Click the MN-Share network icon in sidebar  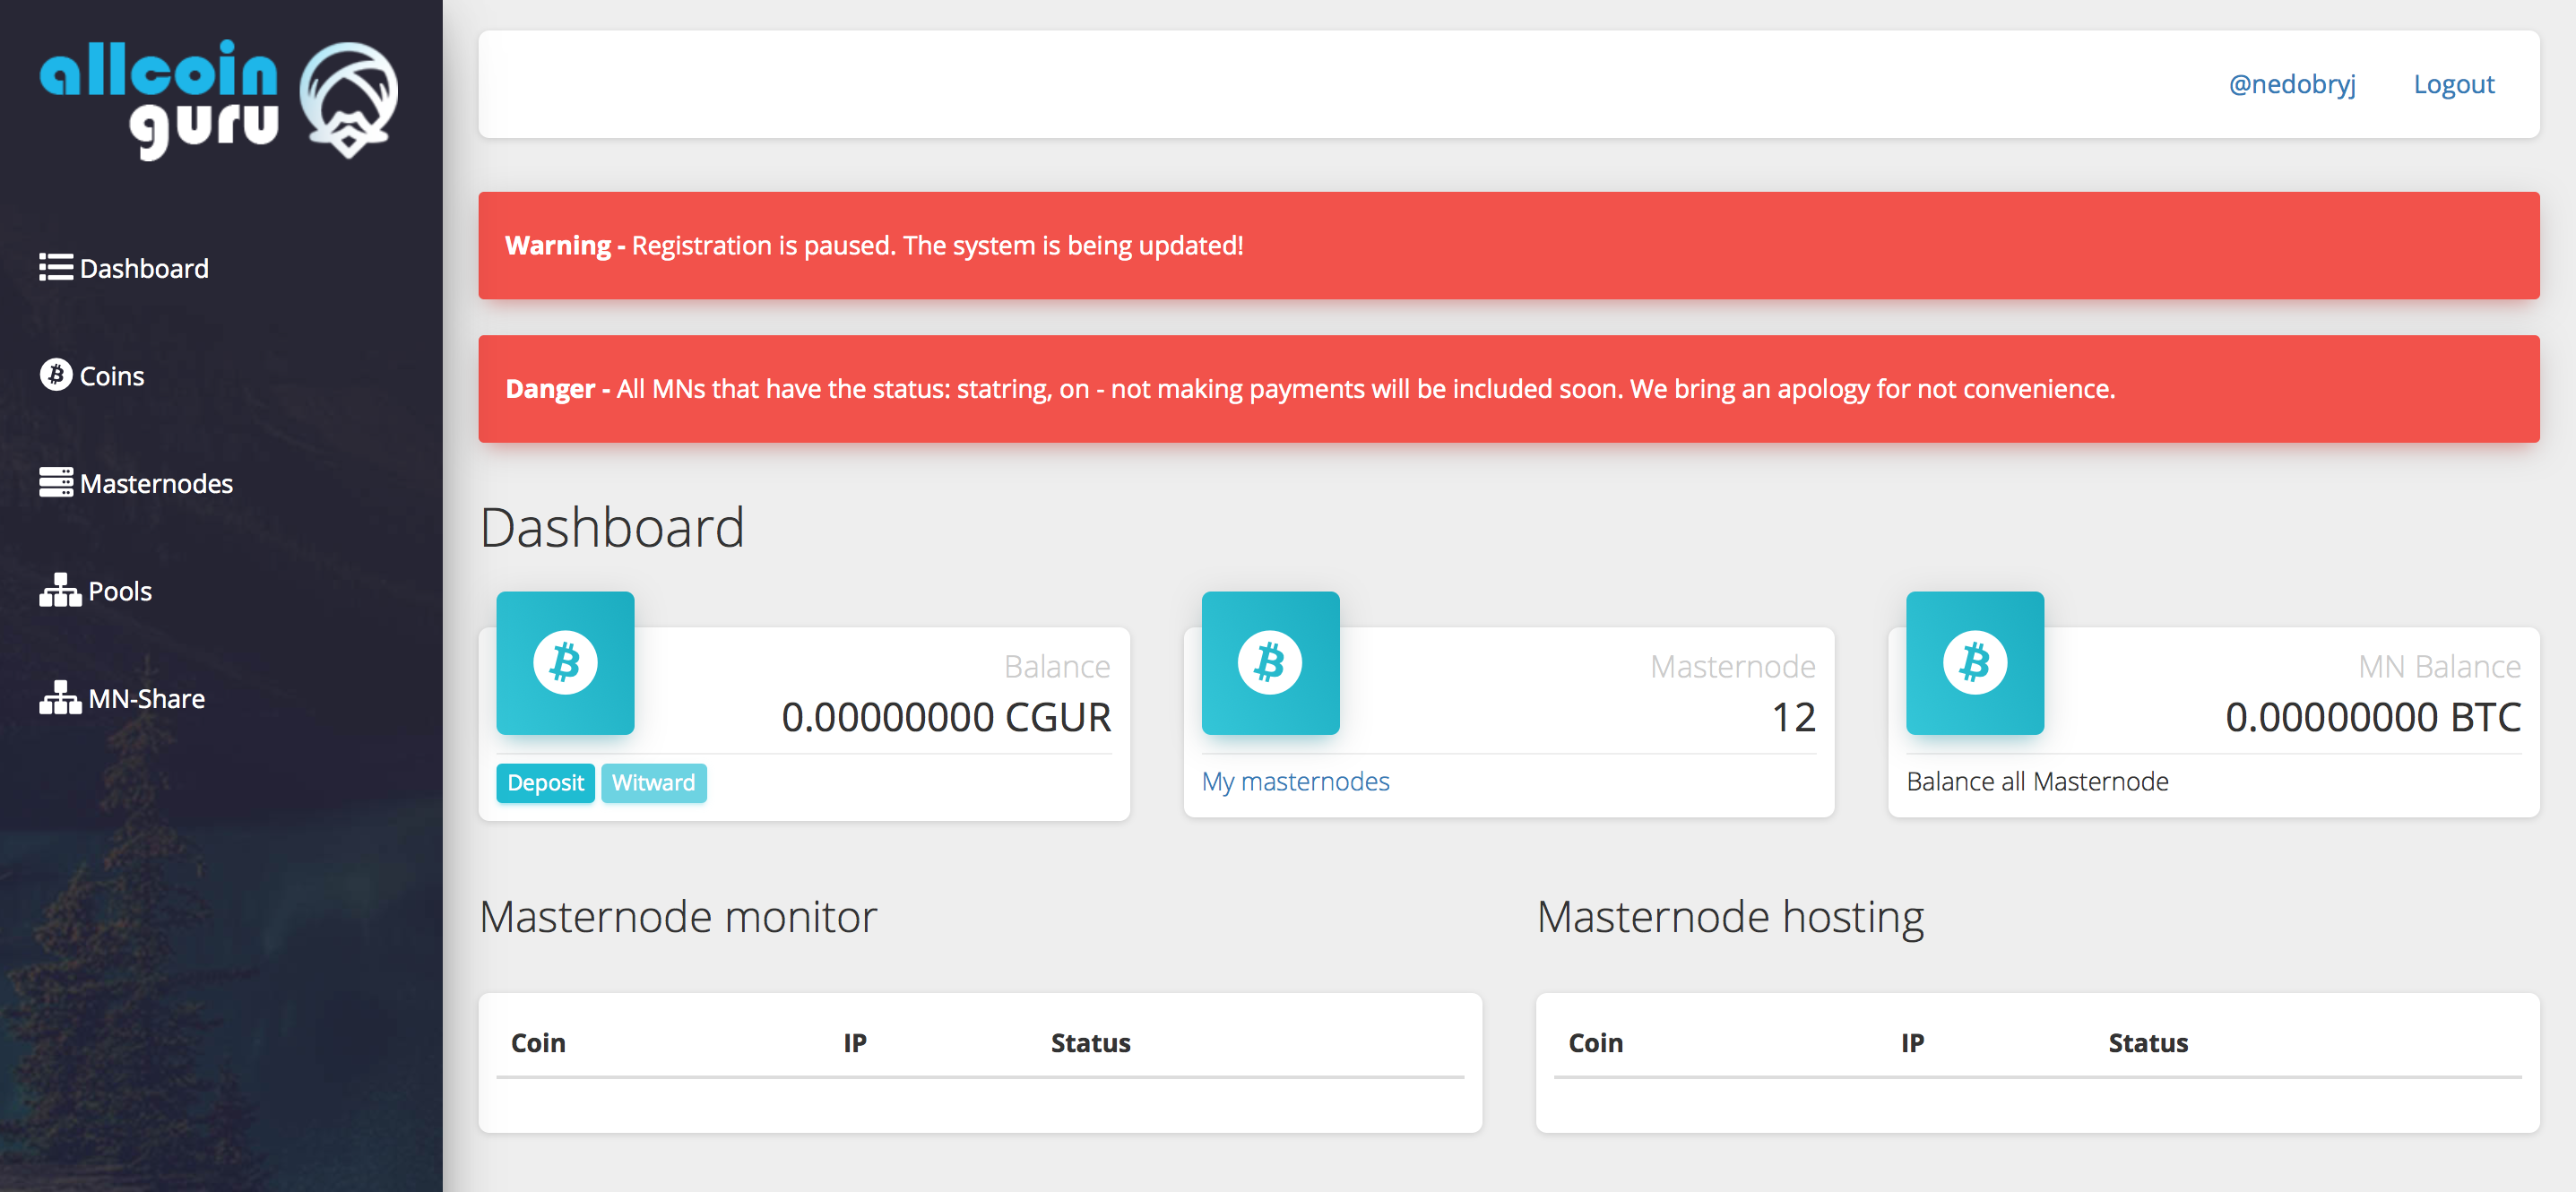(60, 697)
